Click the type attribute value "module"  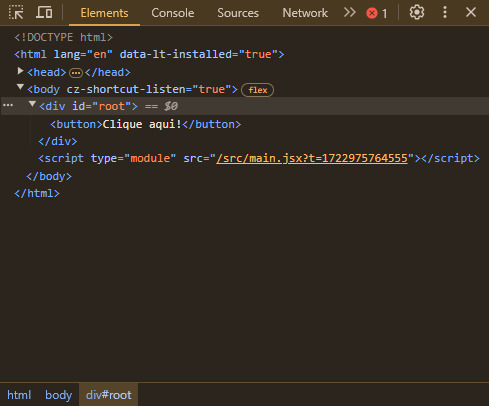(x=150, y=158)
